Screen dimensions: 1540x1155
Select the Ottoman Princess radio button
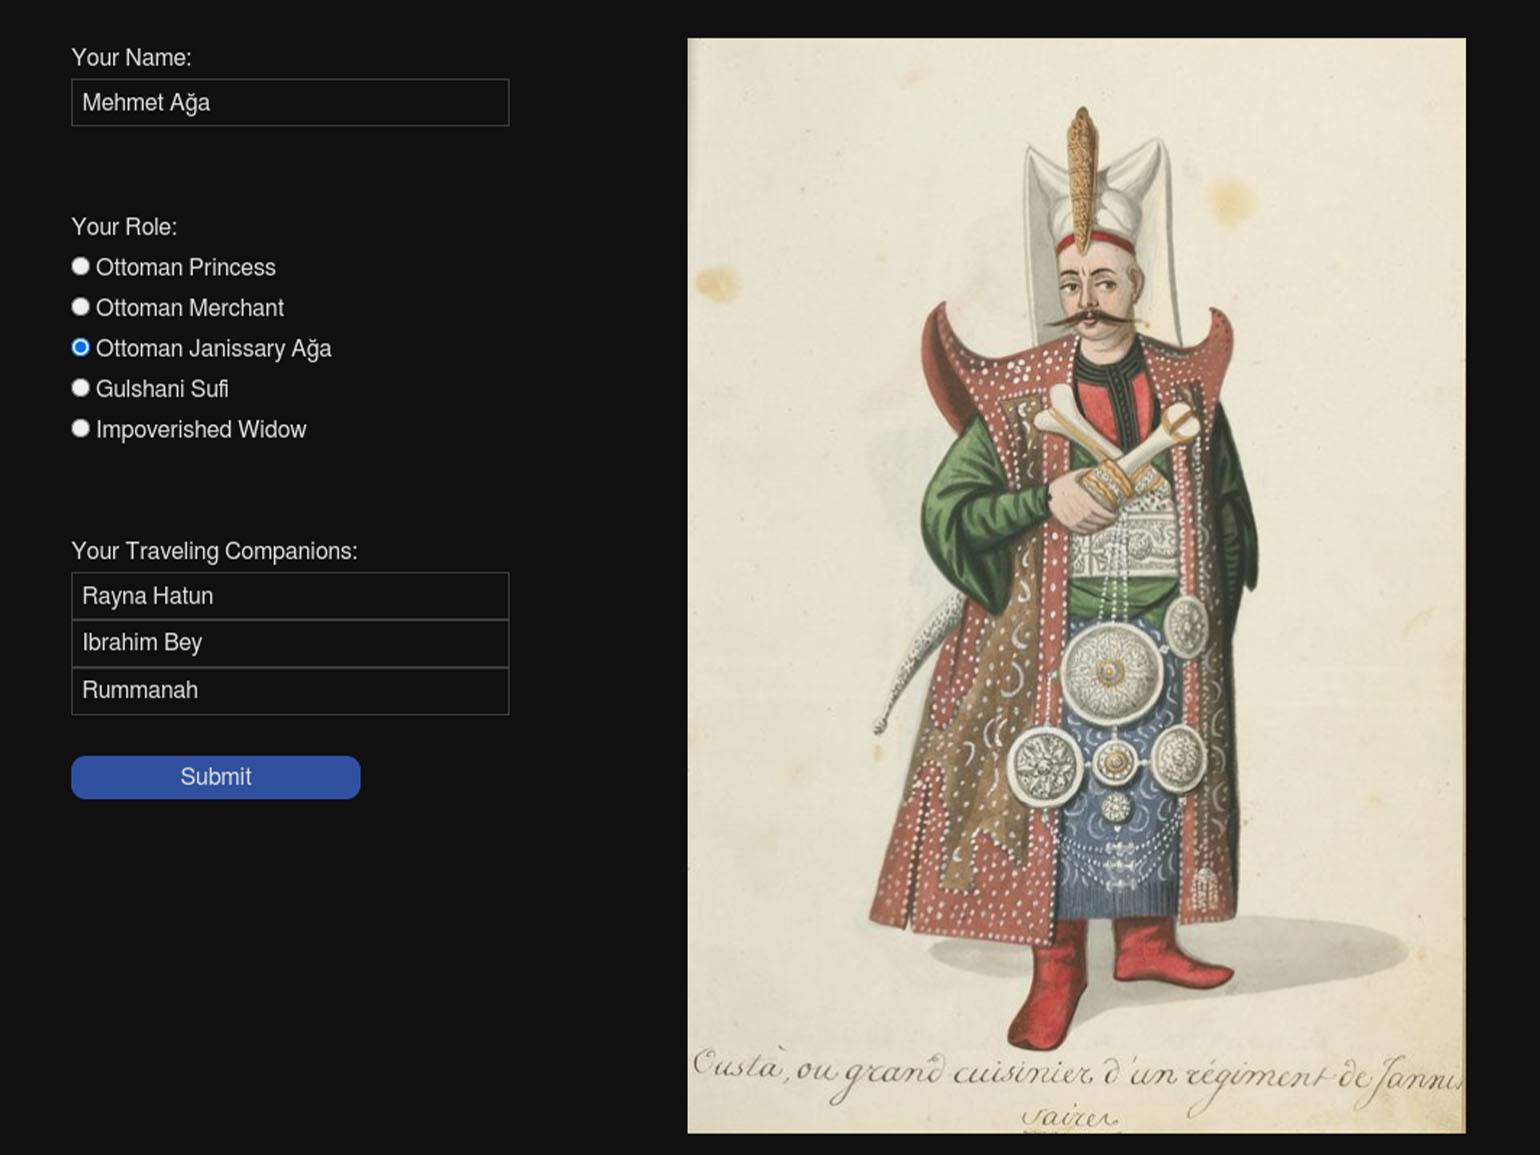[x=81, y=266]
